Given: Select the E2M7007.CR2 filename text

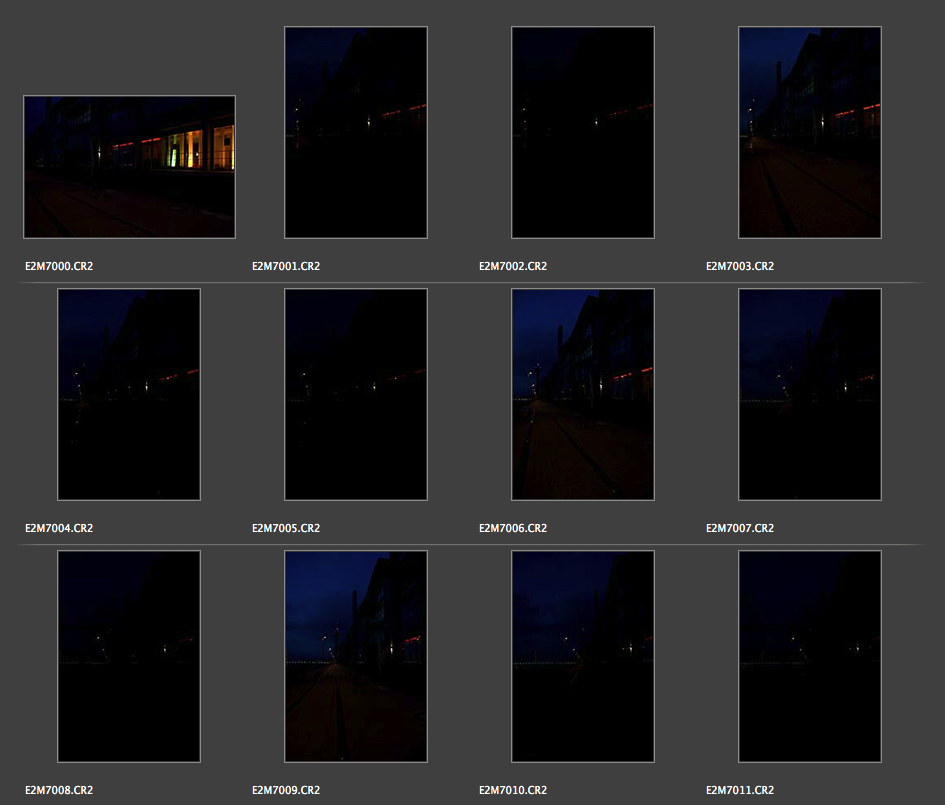Looking at the screenshot, I should 740,528.
